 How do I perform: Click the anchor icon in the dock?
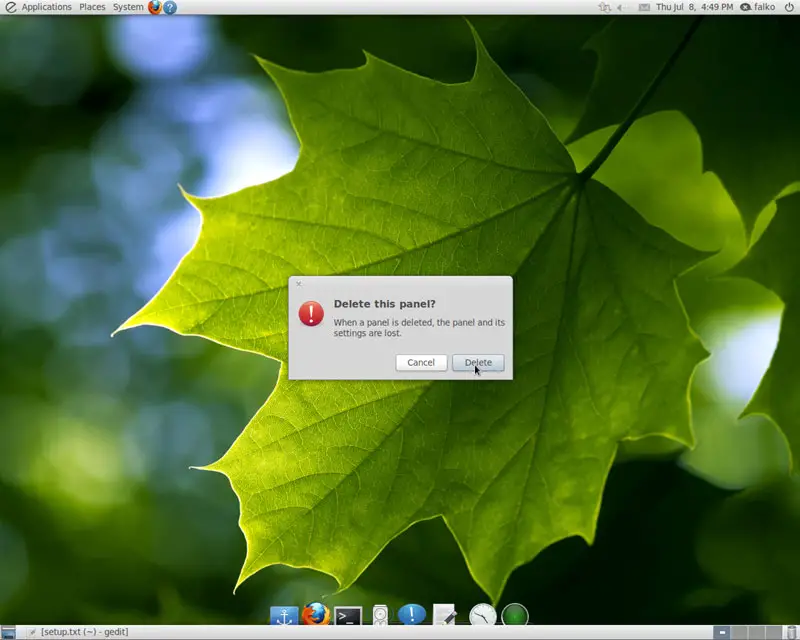coord(284,616)
